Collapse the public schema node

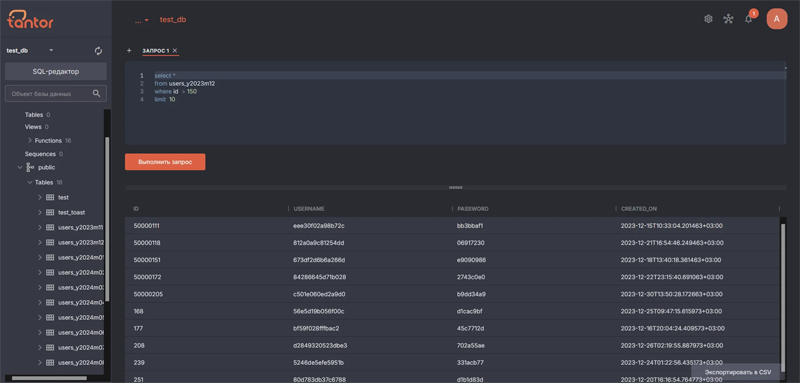point(20,167)
